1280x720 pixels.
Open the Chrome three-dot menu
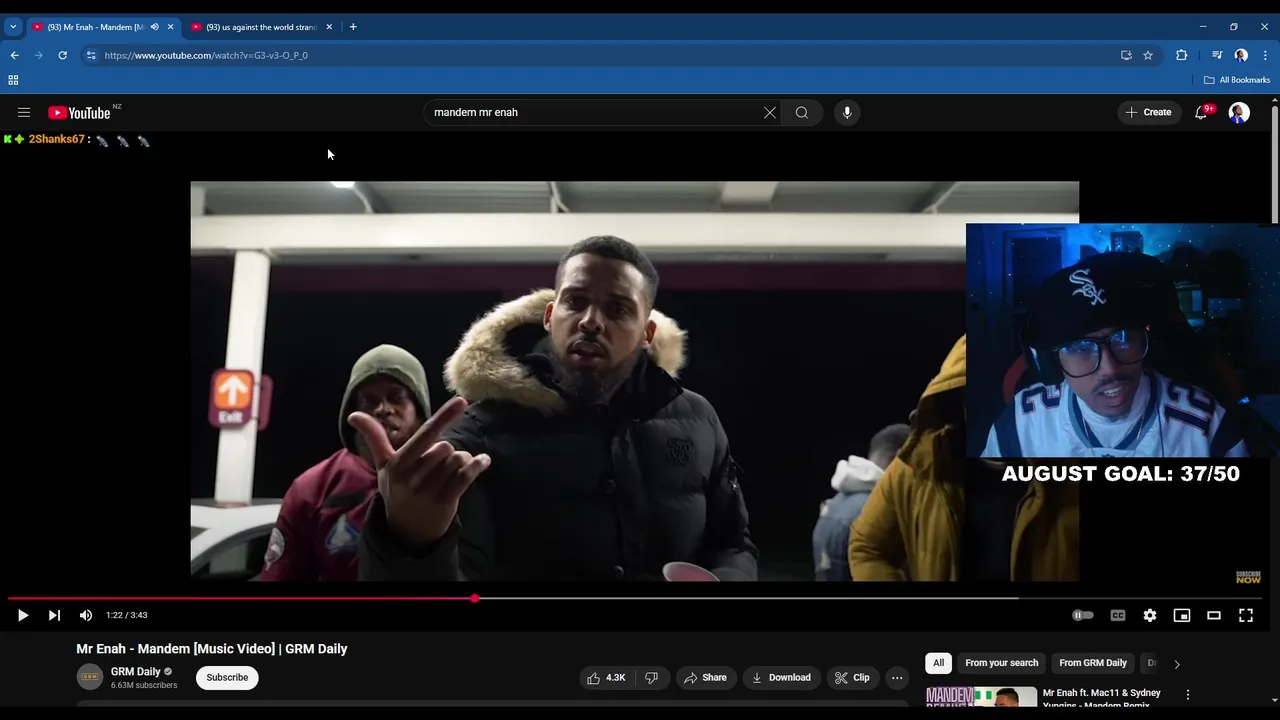[1265, 55]
